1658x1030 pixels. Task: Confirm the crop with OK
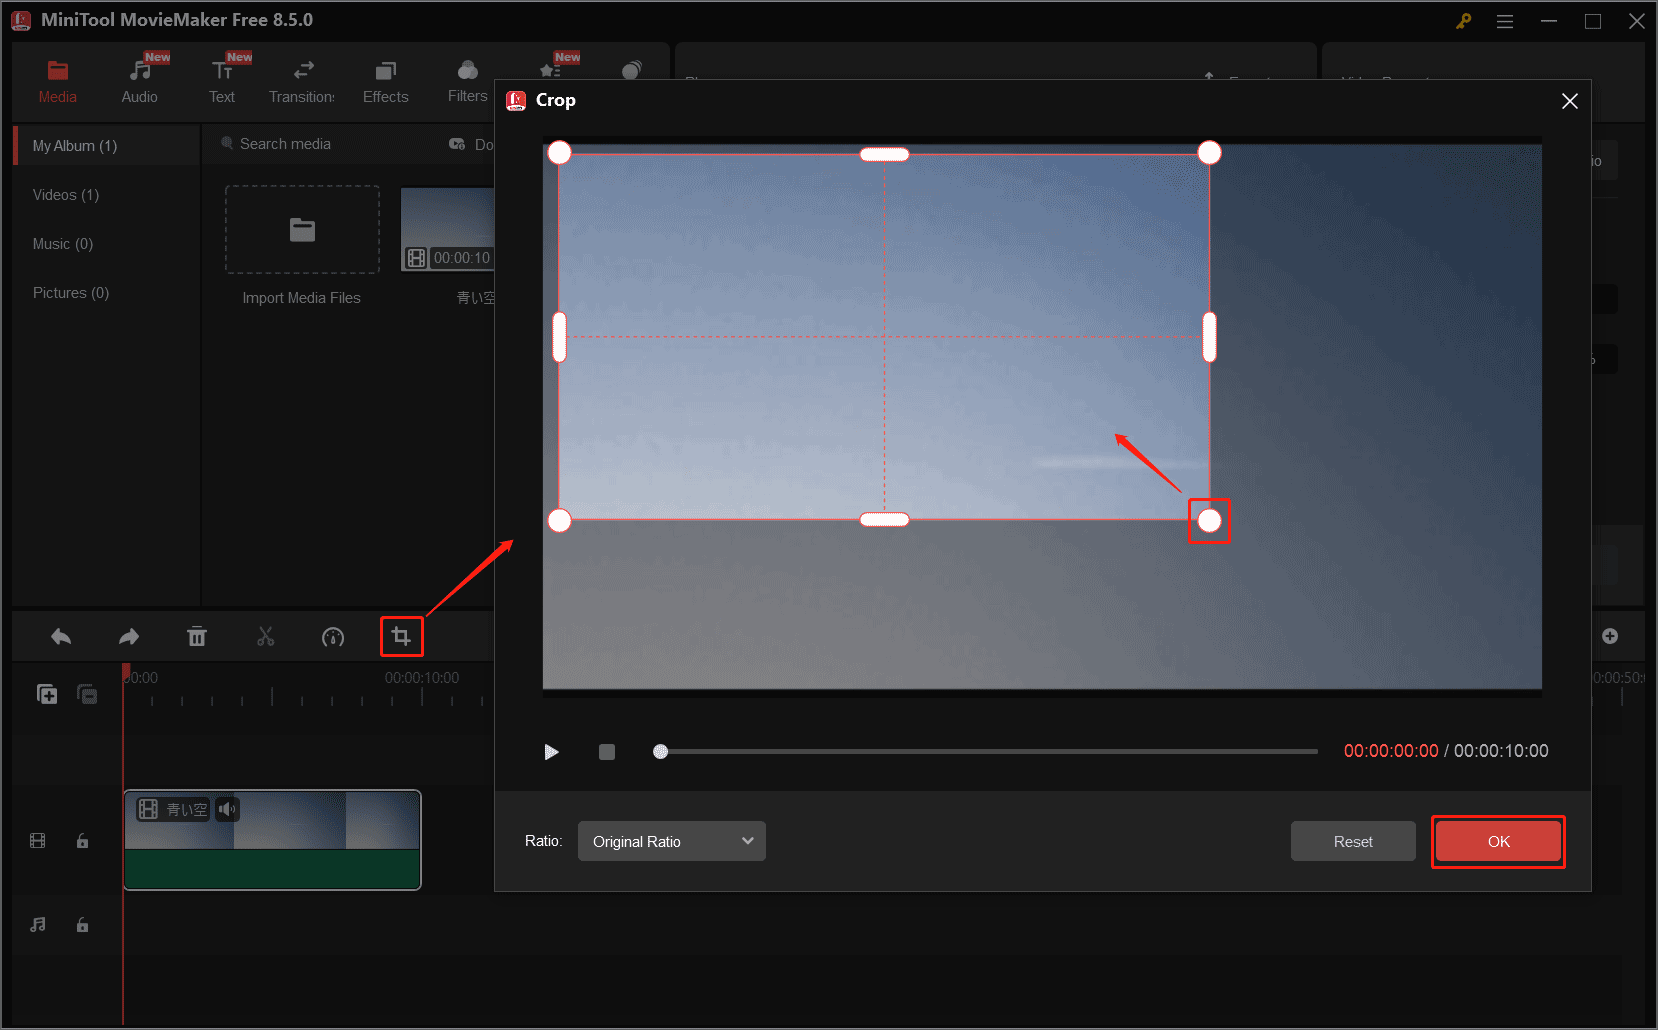click(x=1497, y=841)
